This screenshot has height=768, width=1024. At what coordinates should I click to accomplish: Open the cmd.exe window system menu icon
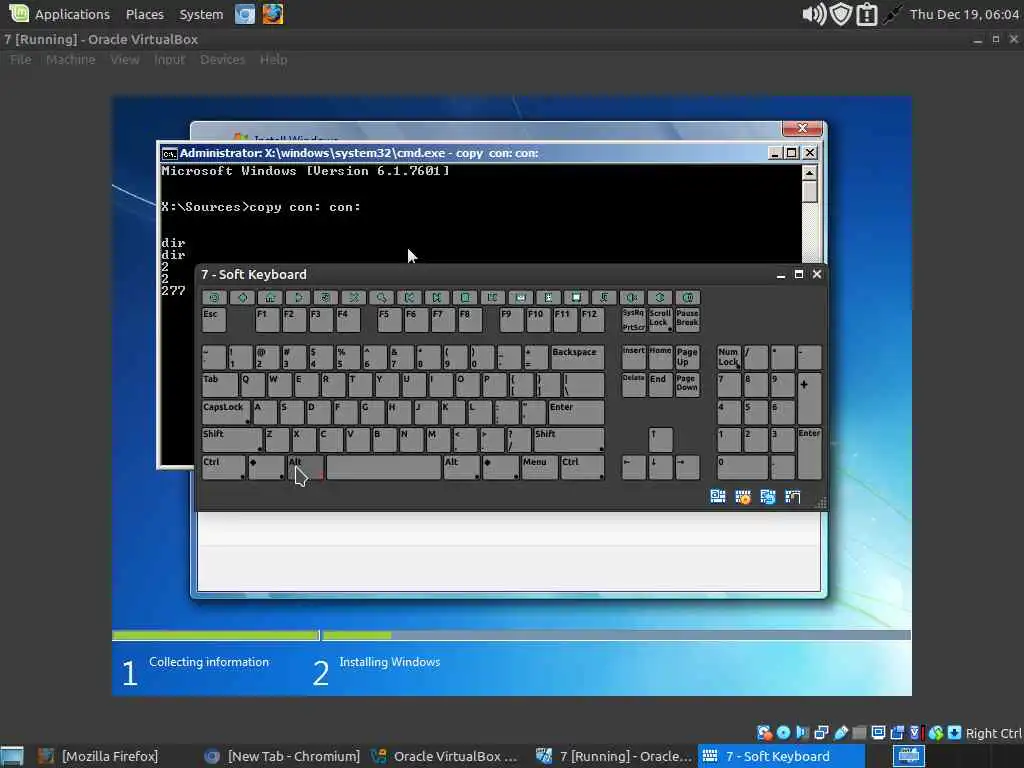point(169,153)
